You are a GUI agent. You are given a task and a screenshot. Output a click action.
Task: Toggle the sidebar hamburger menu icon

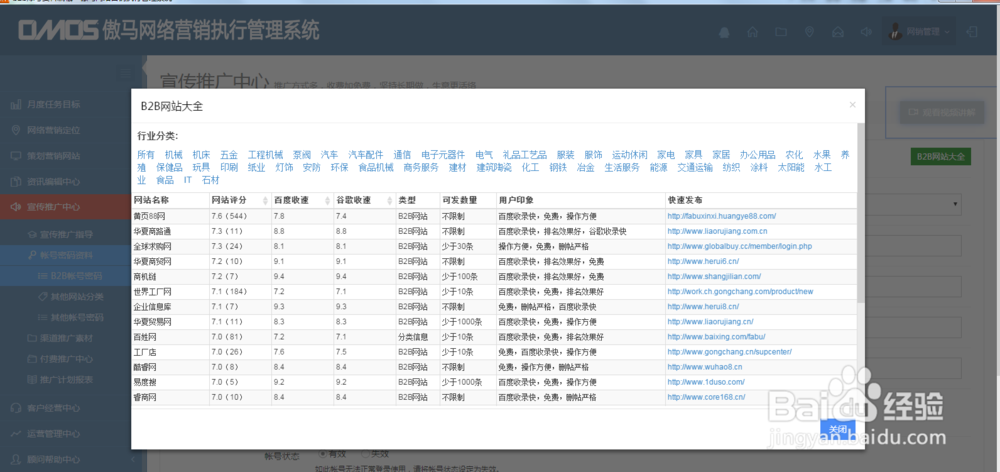click(x=126, y=73)
